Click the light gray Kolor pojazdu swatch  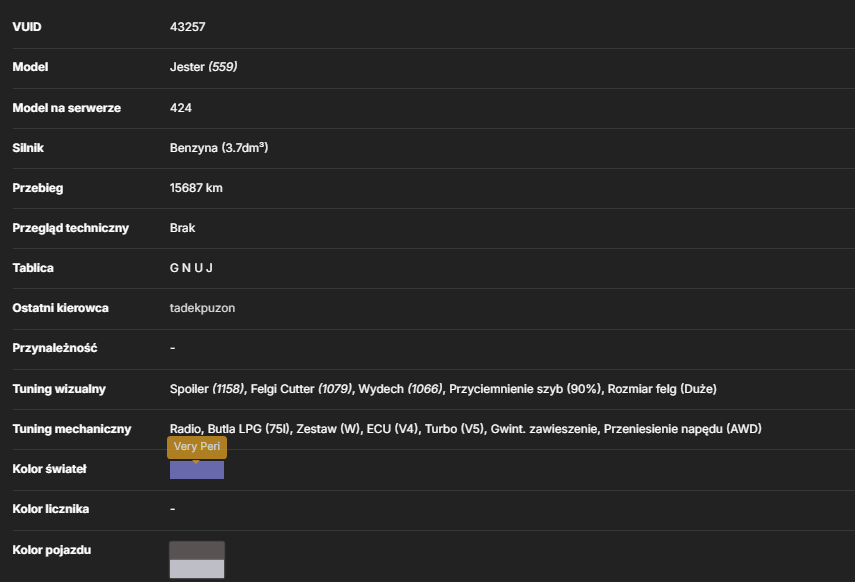pos(197,568)
